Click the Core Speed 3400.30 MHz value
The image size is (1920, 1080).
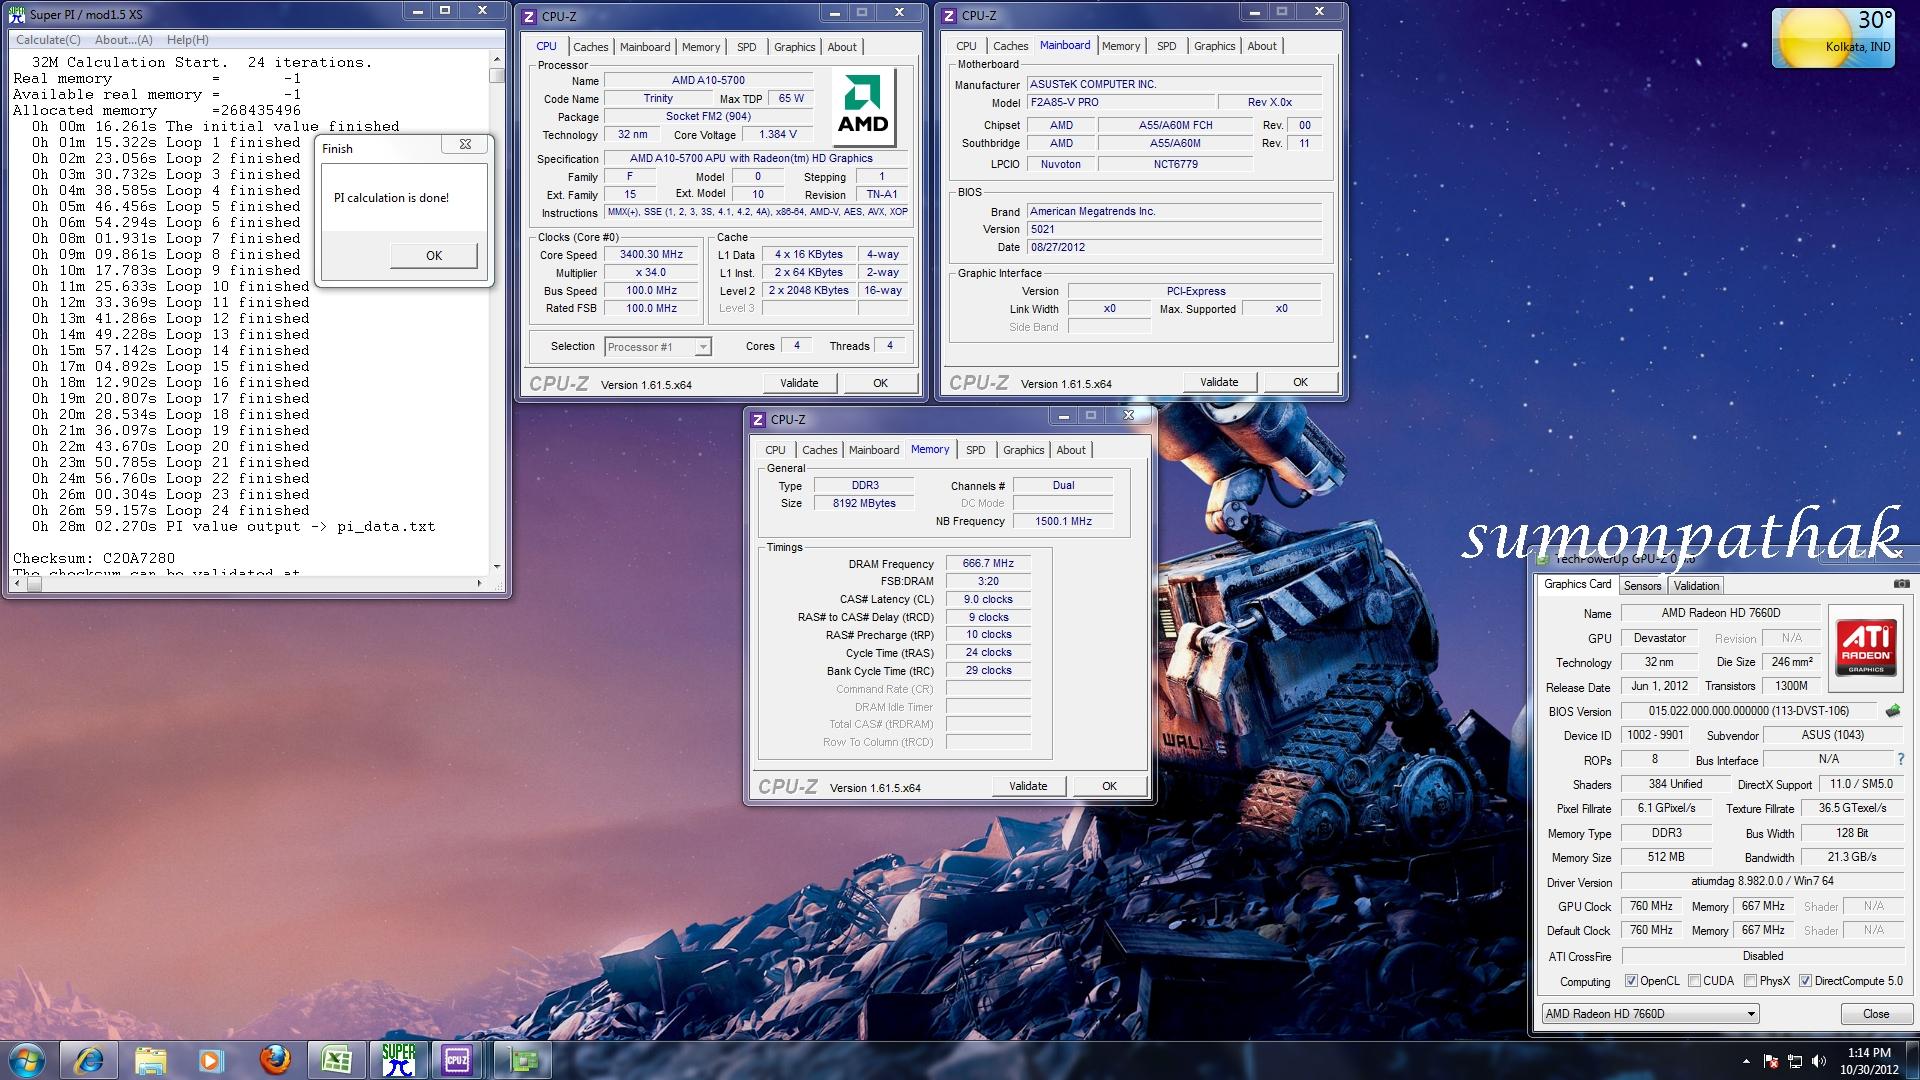651,254
